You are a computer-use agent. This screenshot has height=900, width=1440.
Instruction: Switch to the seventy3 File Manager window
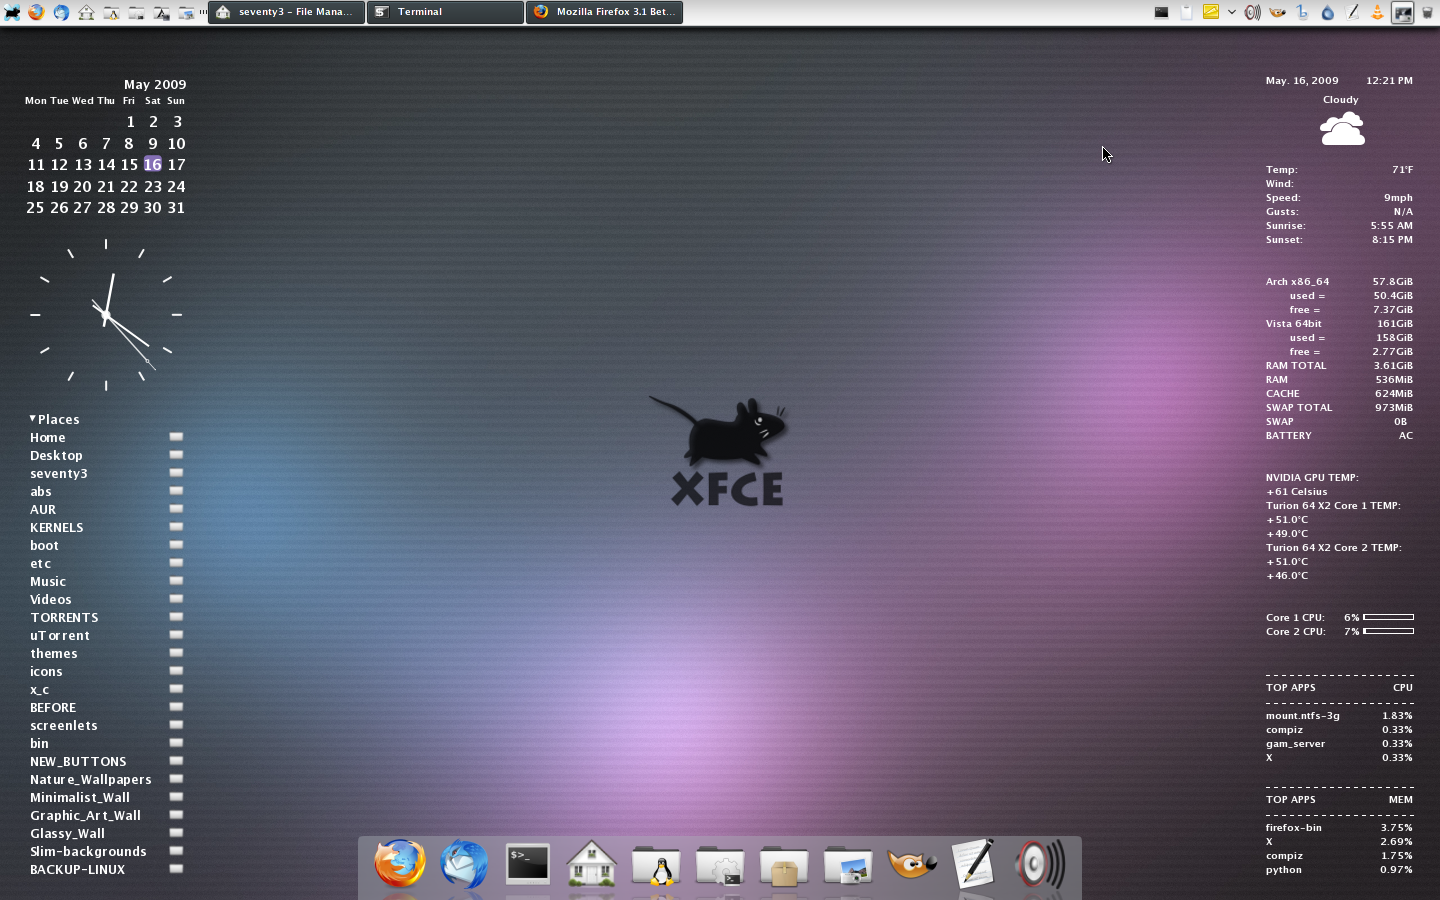click(286, 12)
